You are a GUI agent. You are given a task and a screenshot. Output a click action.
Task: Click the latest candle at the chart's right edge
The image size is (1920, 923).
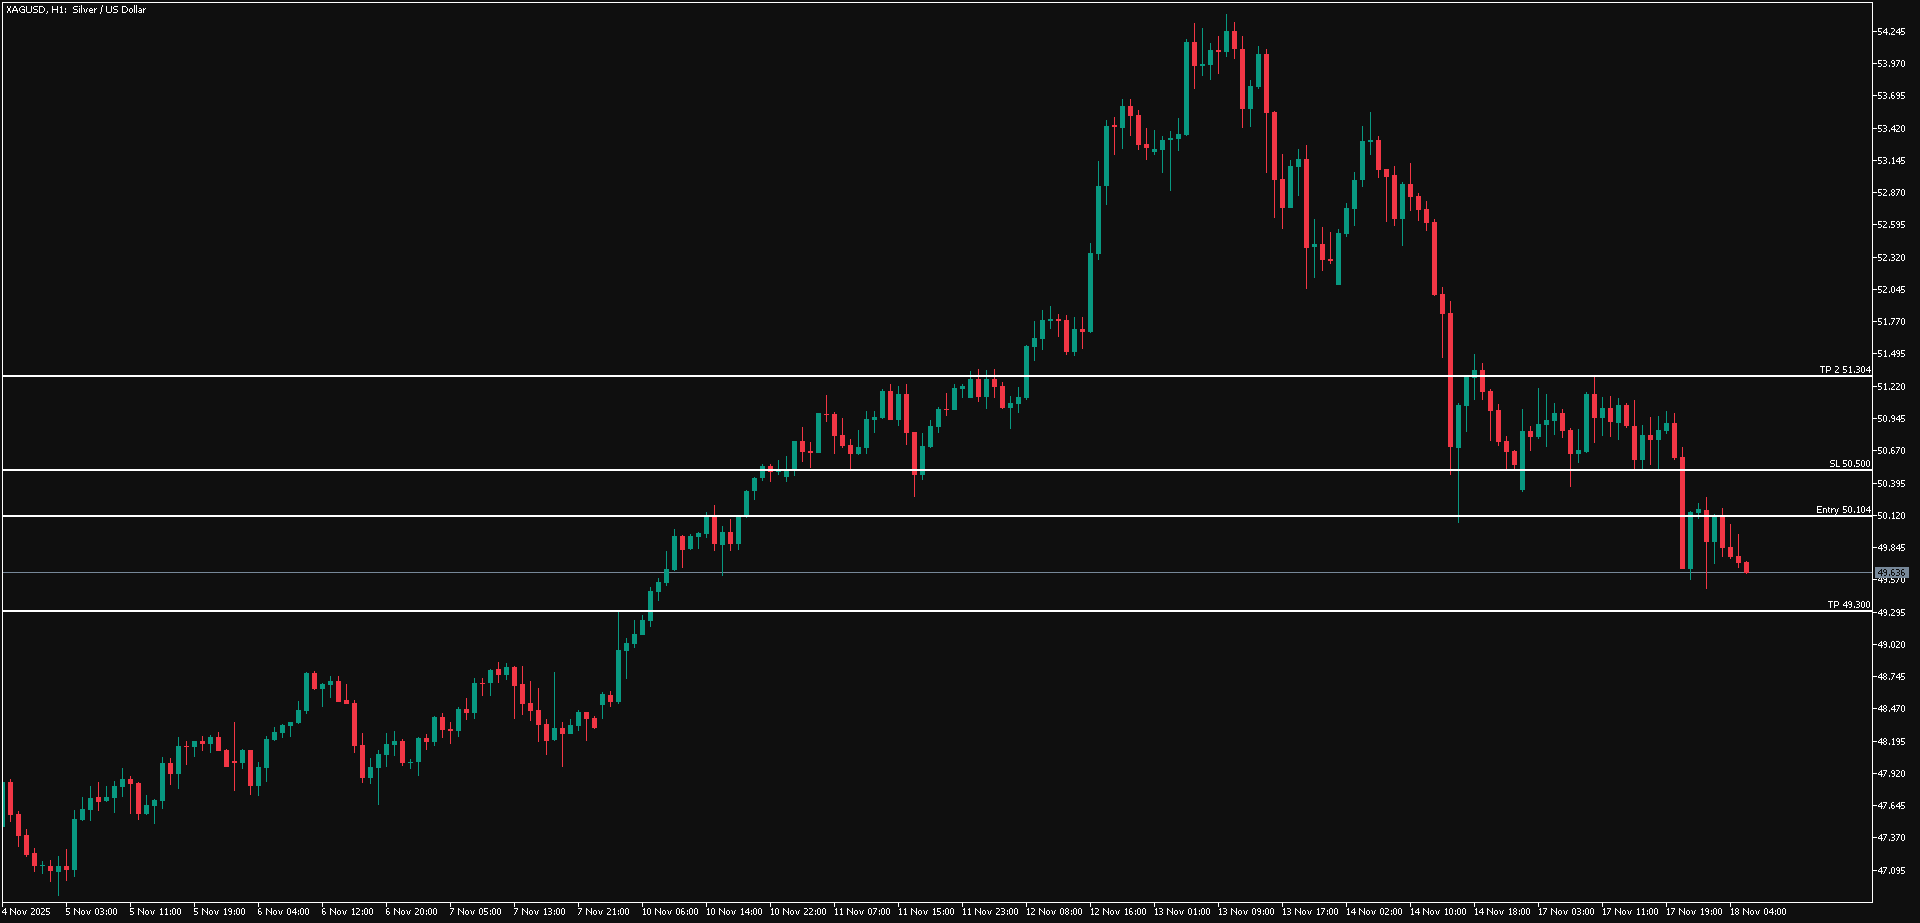pos(1747,568)
